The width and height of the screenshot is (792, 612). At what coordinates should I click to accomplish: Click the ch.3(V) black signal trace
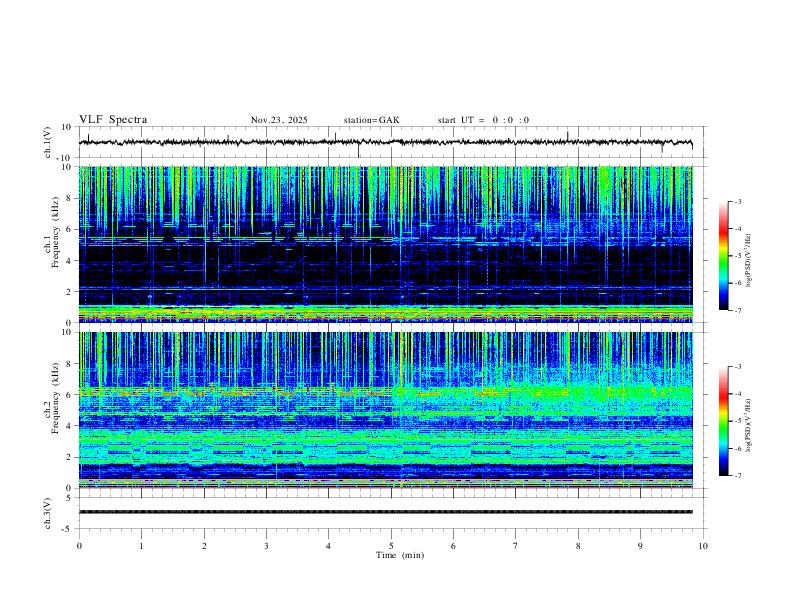[x=385, y=512]
